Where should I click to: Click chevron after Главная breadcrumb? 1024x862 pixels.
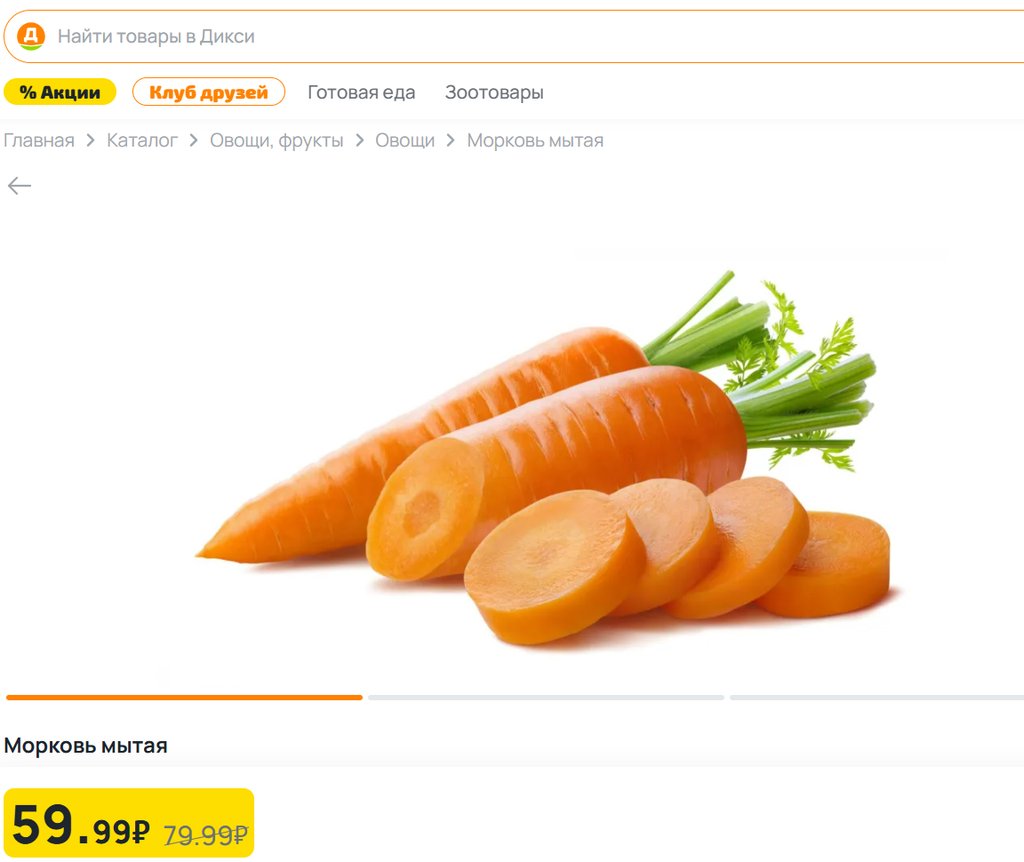point(91,140)
